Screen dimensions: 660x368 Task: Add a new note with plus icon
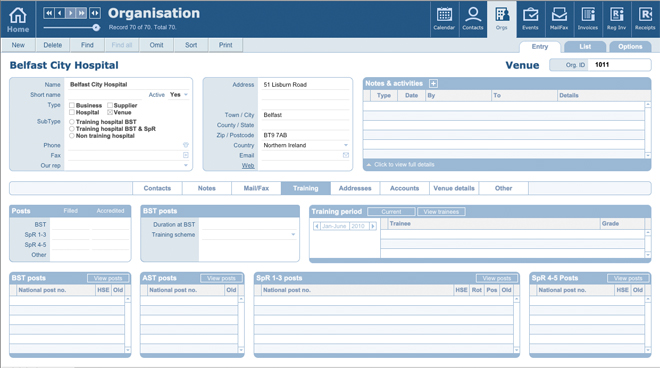[433, 83]
